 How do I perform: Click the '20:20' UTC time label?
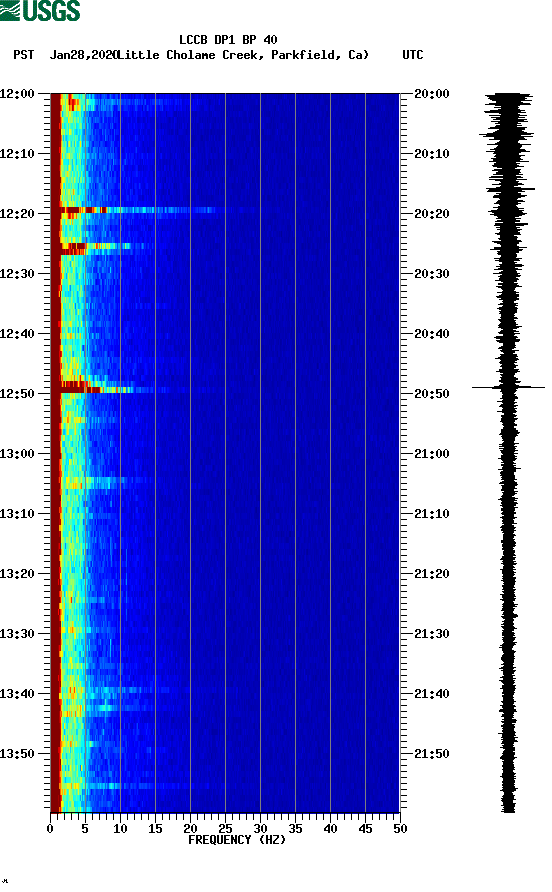point(431,214)
